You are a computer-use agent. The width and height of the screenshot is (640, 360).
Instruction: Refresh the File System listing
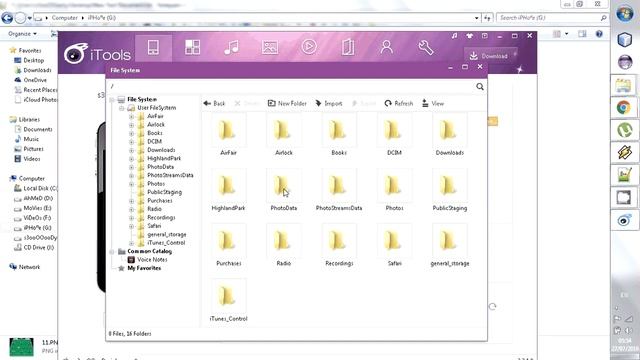[399, 104]
